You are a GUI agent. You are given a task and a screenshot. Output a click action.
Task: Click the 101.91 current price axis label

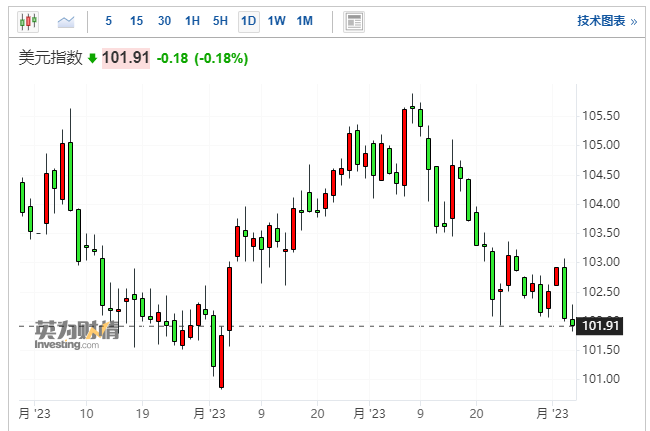[600, 326]
